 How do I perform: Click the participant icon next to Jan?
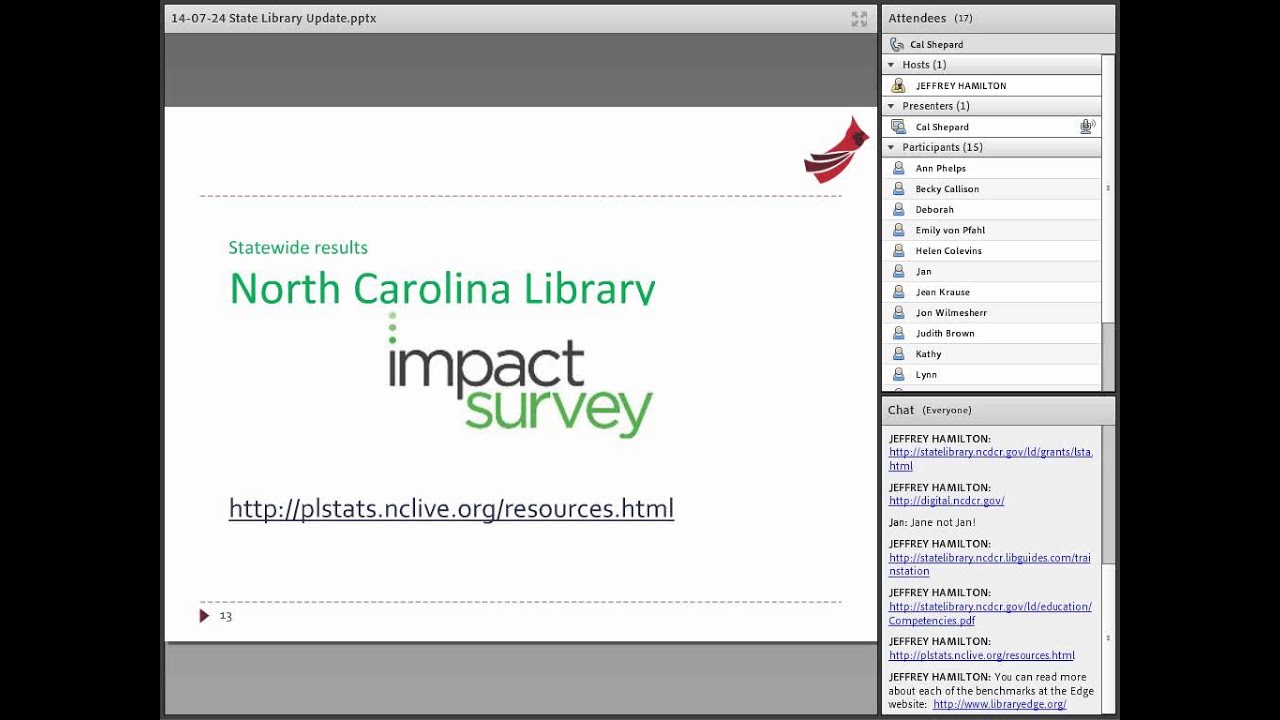(898, 272)
